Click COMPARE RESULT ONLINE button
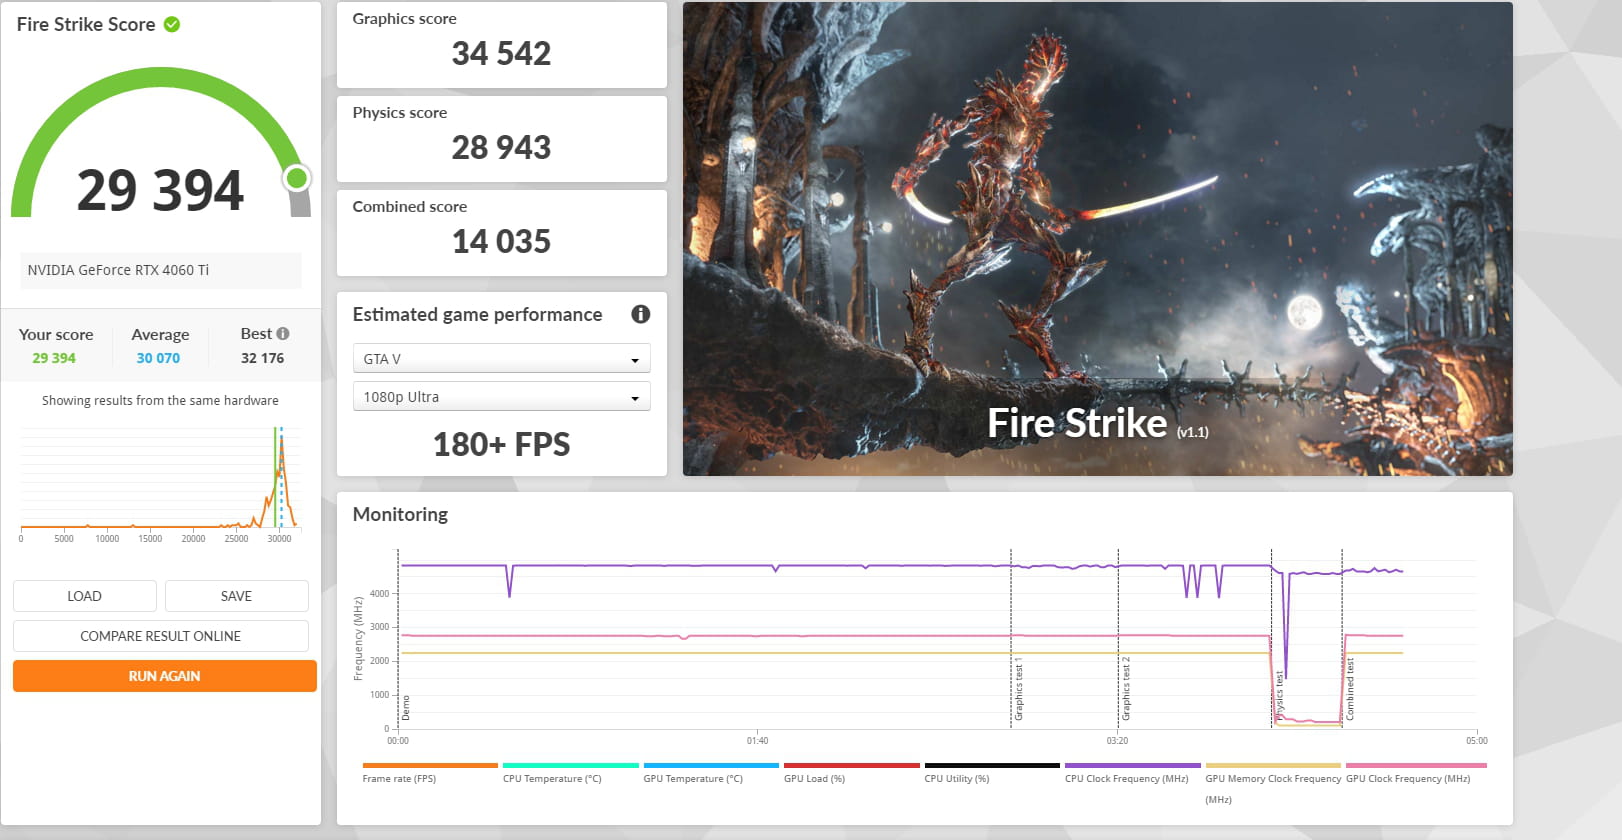The image size is (1622, 840). click(x=160, y=636)
